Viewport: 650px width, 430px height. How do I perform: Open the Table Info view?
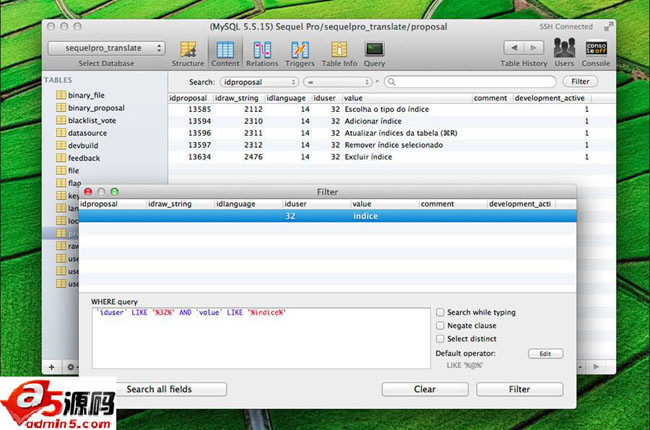[x=339, y=54]
